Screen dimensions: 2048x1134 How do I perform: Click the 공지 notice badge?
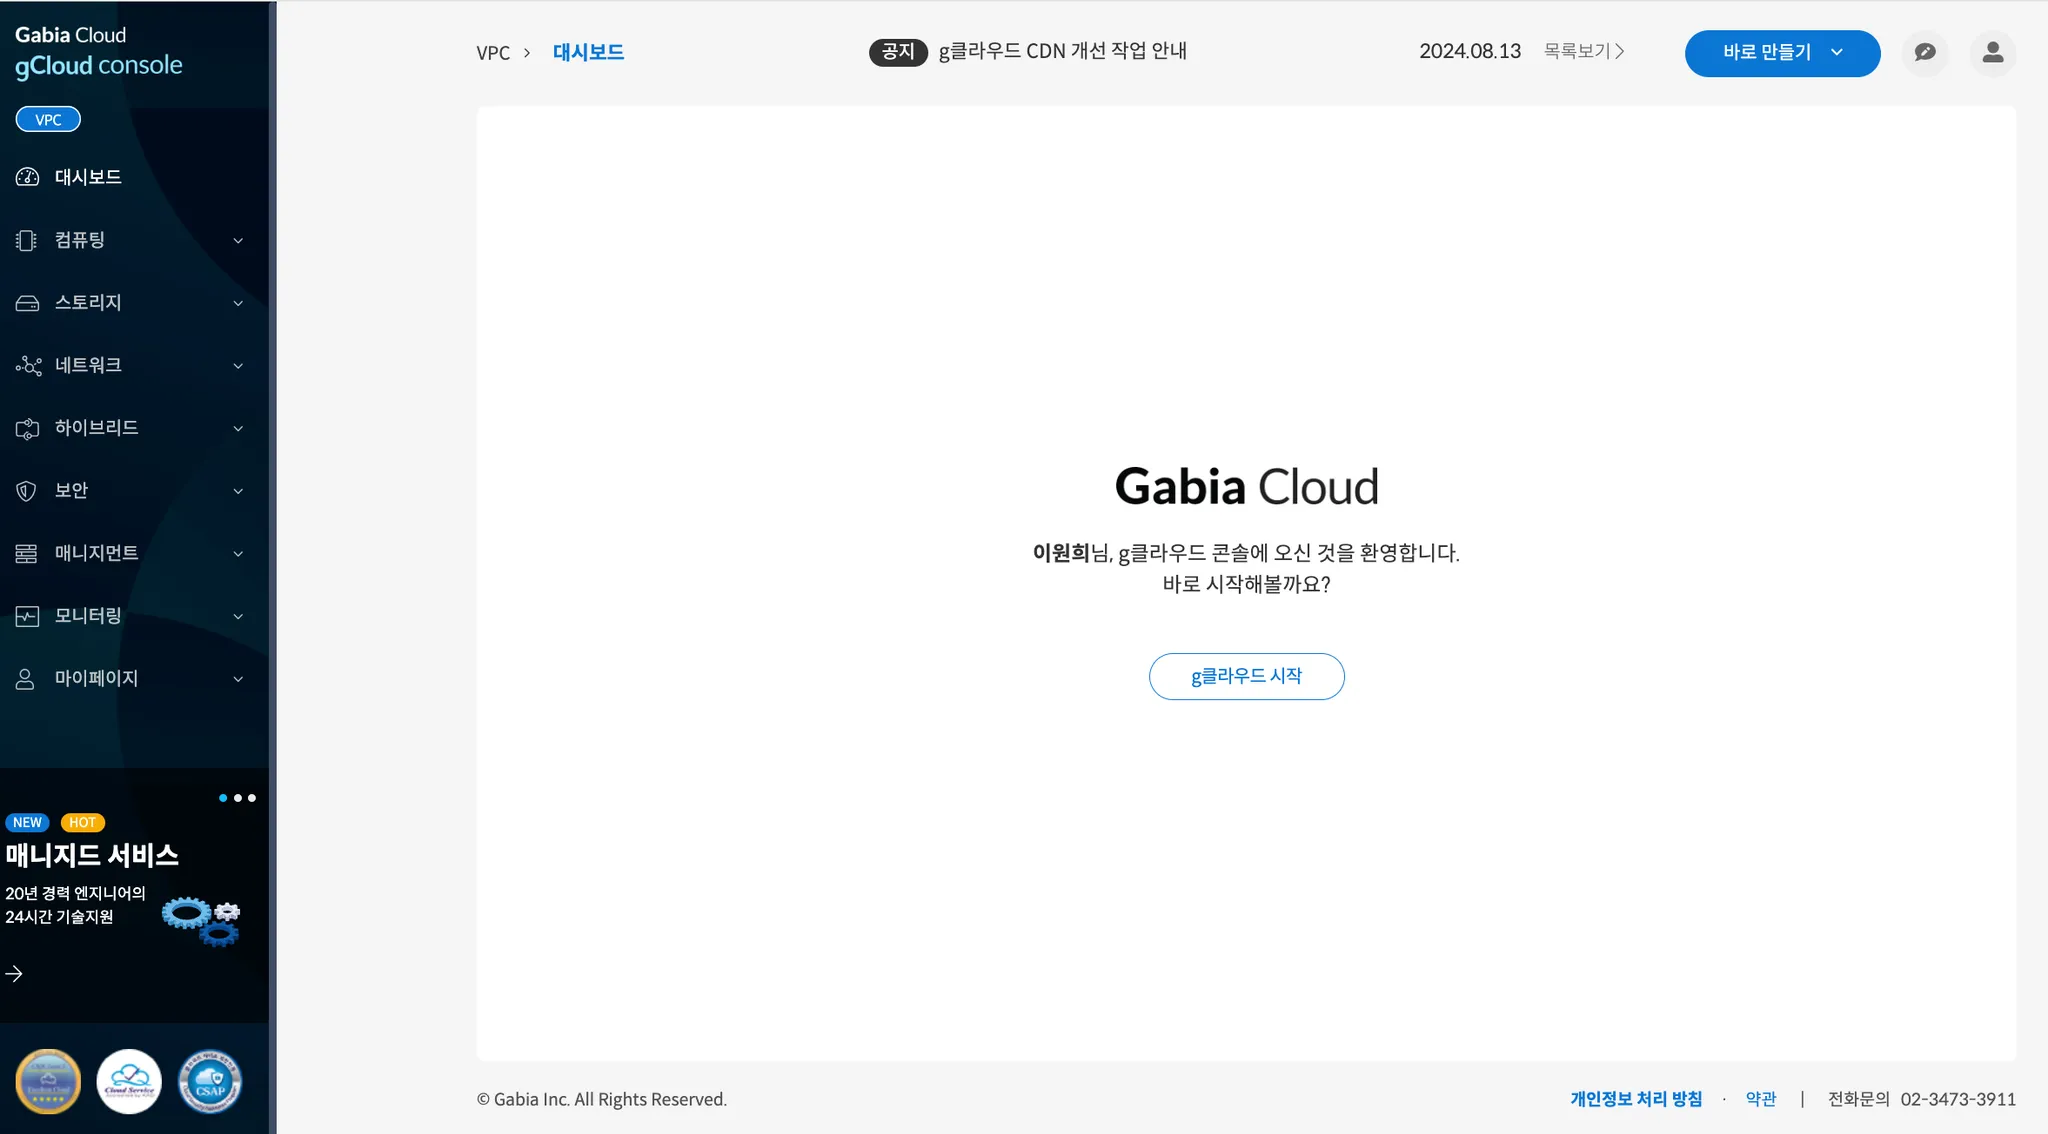click(x=898, y=52)
